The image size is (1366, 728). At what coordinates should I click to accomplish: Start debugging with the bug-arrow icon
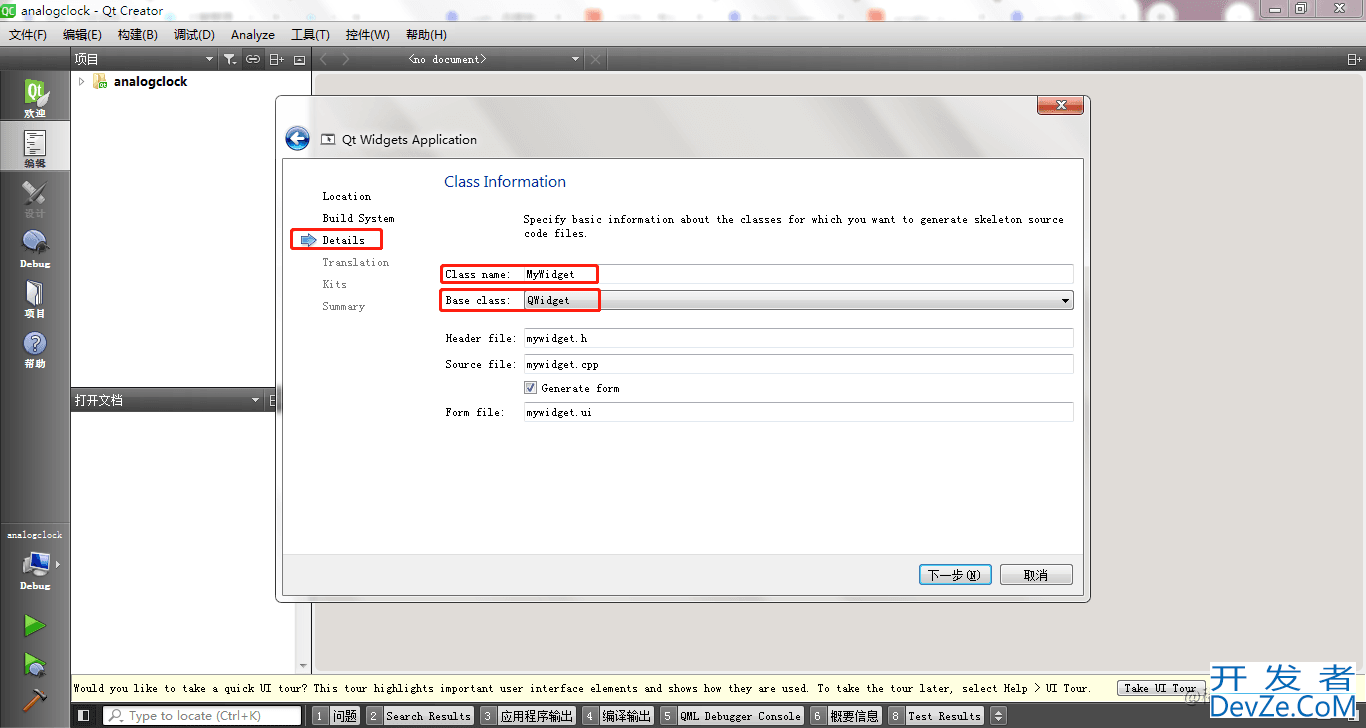[35, 663]
